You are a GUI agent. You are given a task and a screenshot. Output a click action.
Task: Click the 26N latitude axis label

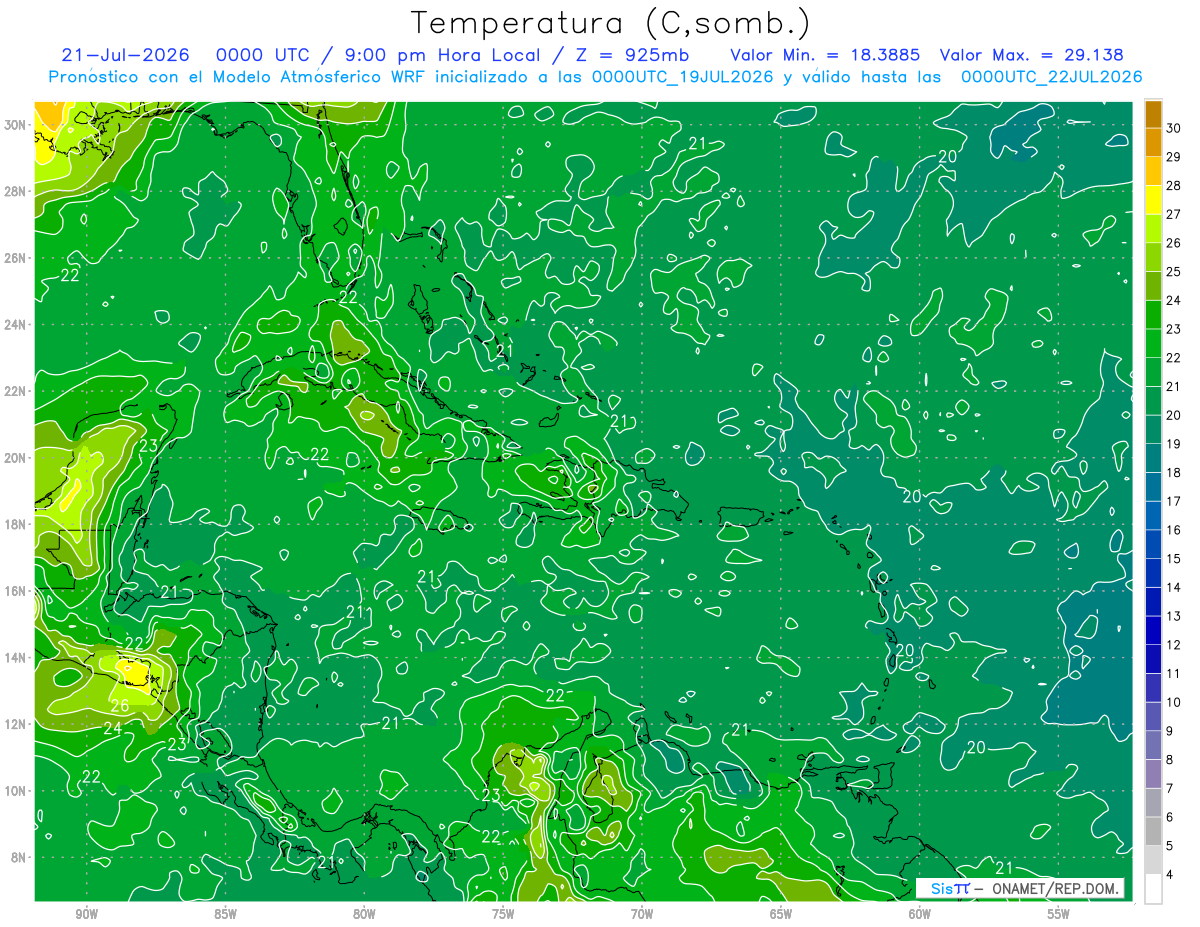click(x=15, y=258)
